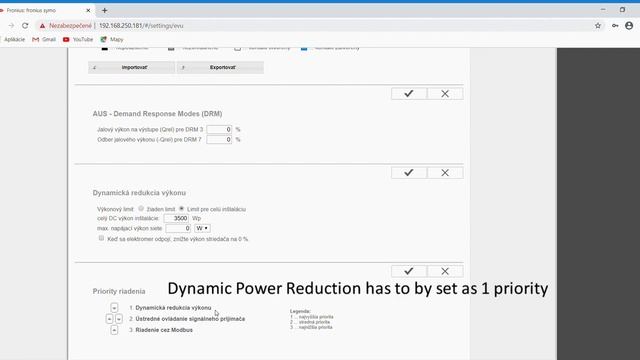Open the Gmail bookmark

pos(44,40)
